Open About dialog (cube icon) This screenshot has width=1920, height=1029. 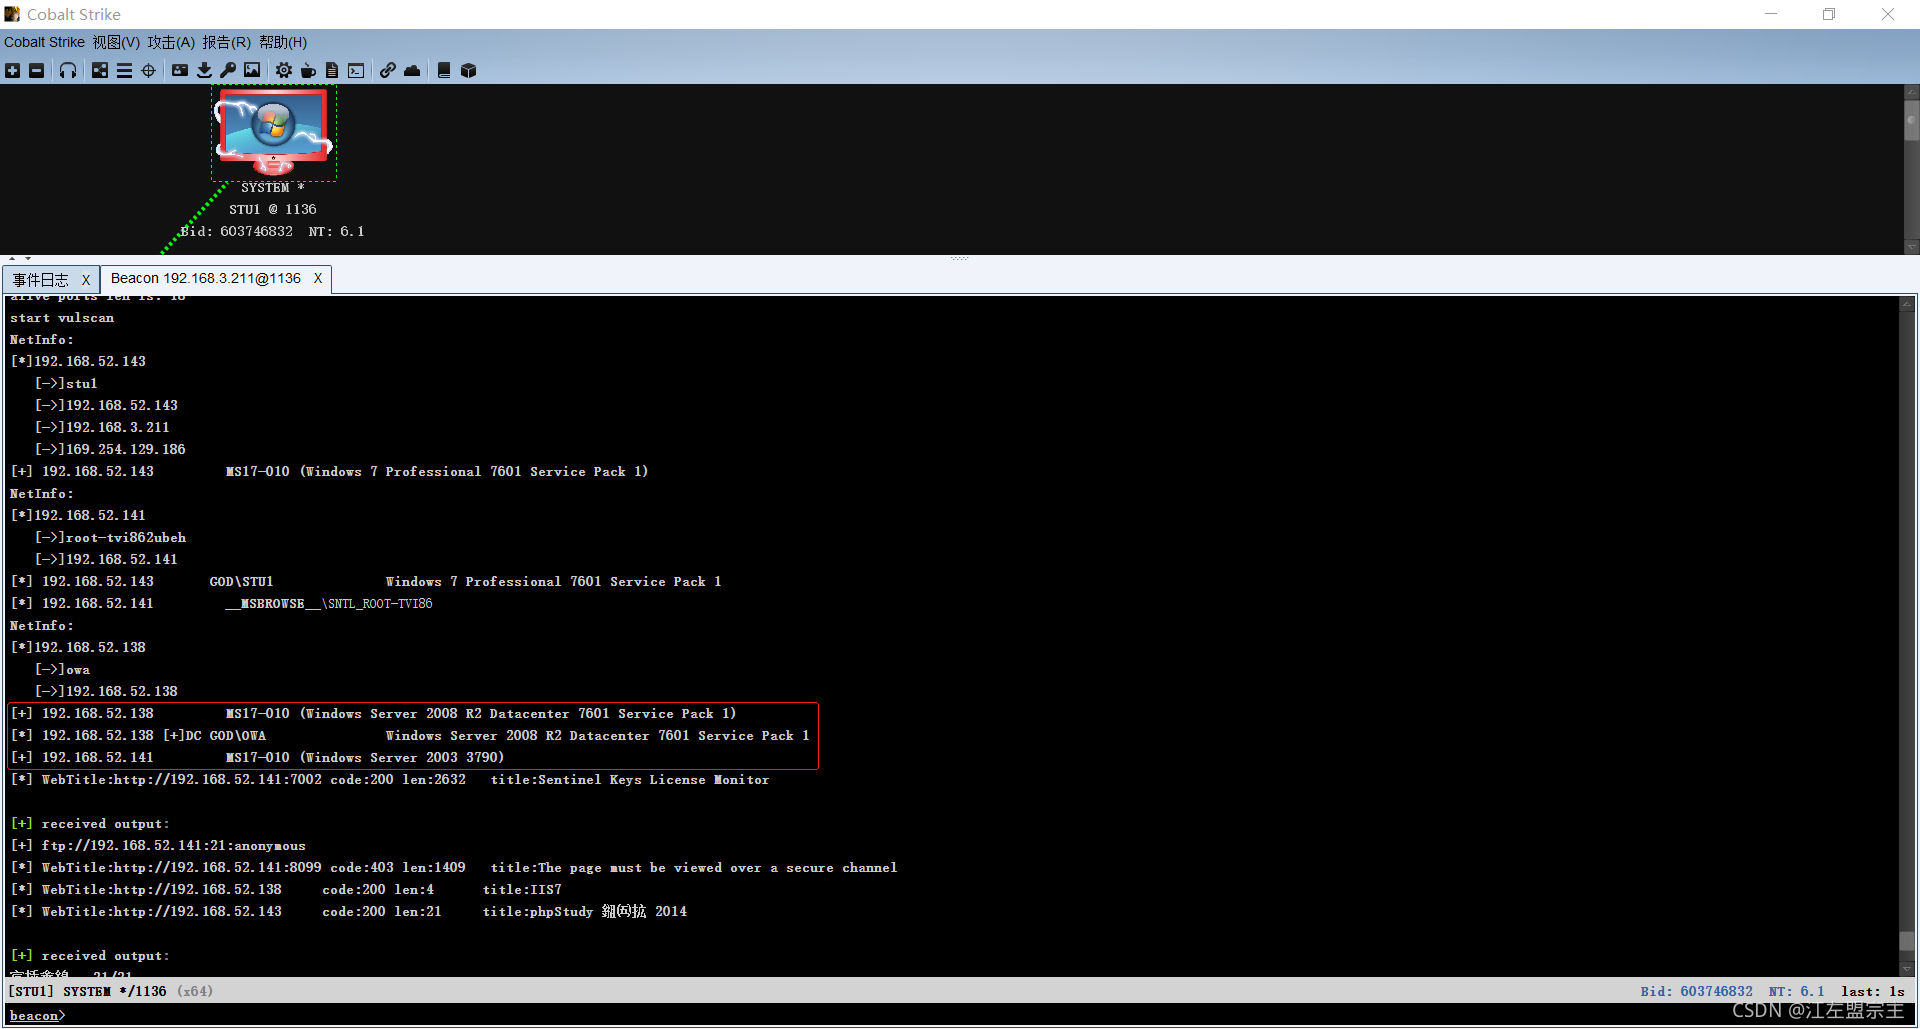(468, 70)
